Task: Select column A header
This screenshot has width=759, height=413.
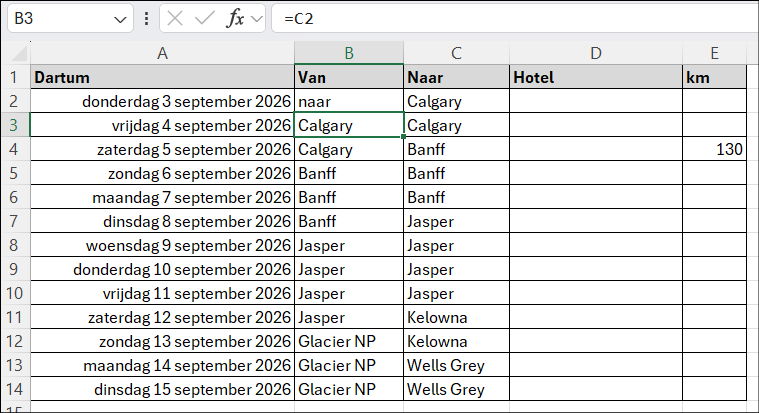Action: pyautogui.click(x=162, y=53)
